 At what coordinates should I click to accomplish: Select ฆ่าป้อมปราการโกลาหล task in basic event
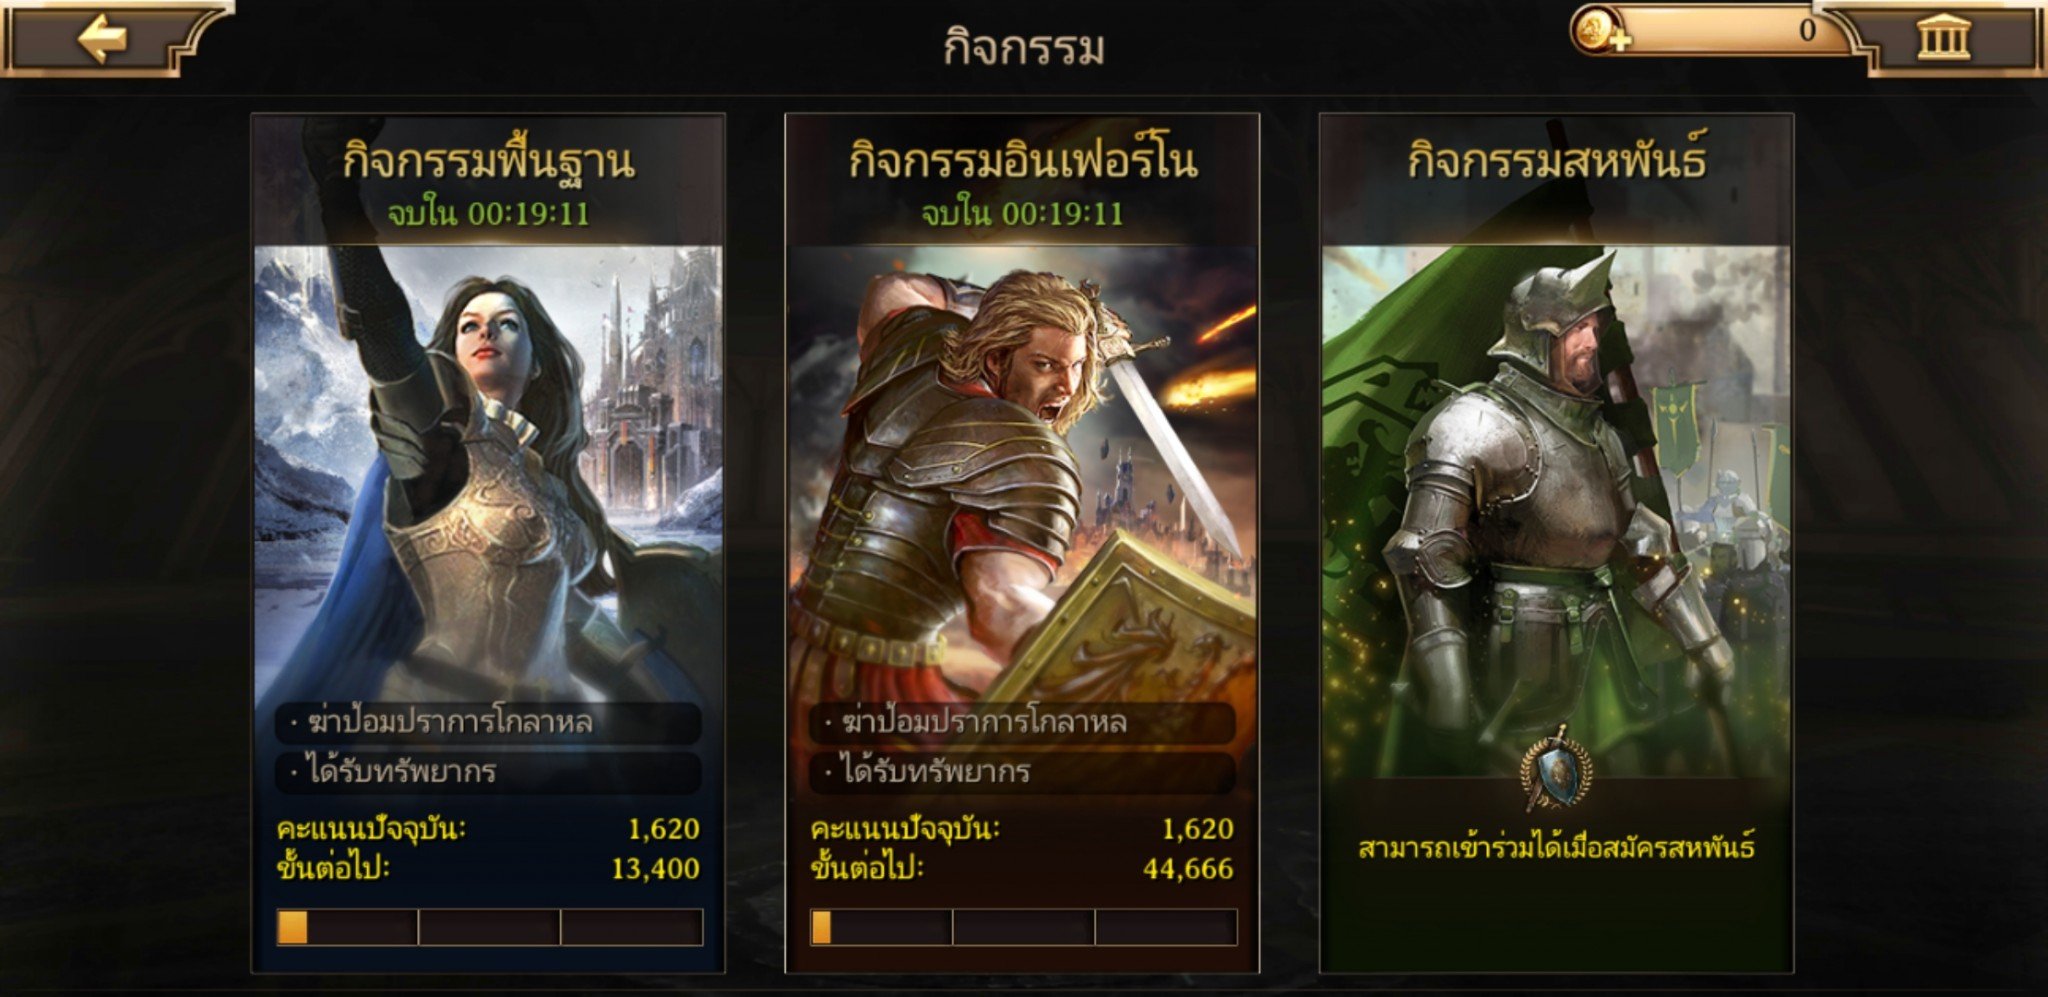(488, 723)
